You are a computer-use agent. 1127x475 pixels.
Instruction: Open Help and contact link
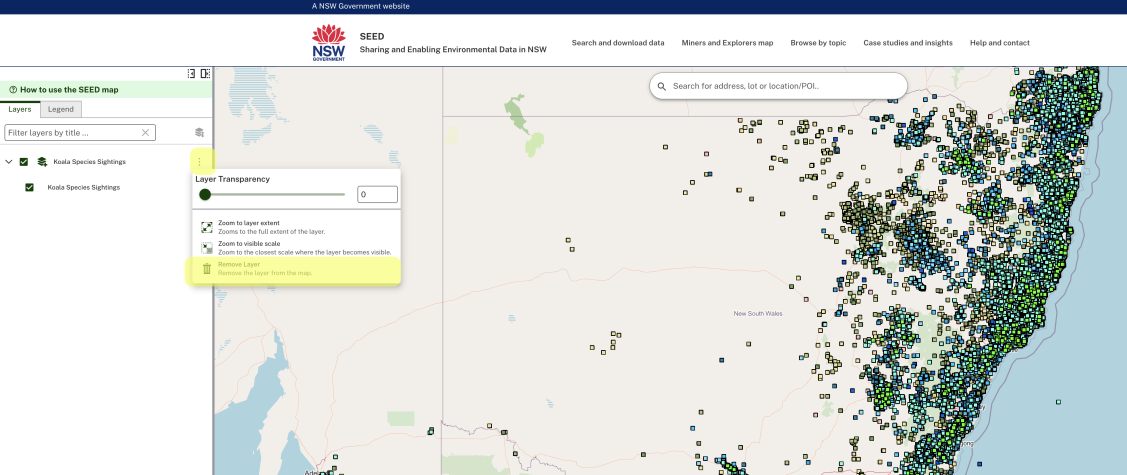tap(1000, 43)
